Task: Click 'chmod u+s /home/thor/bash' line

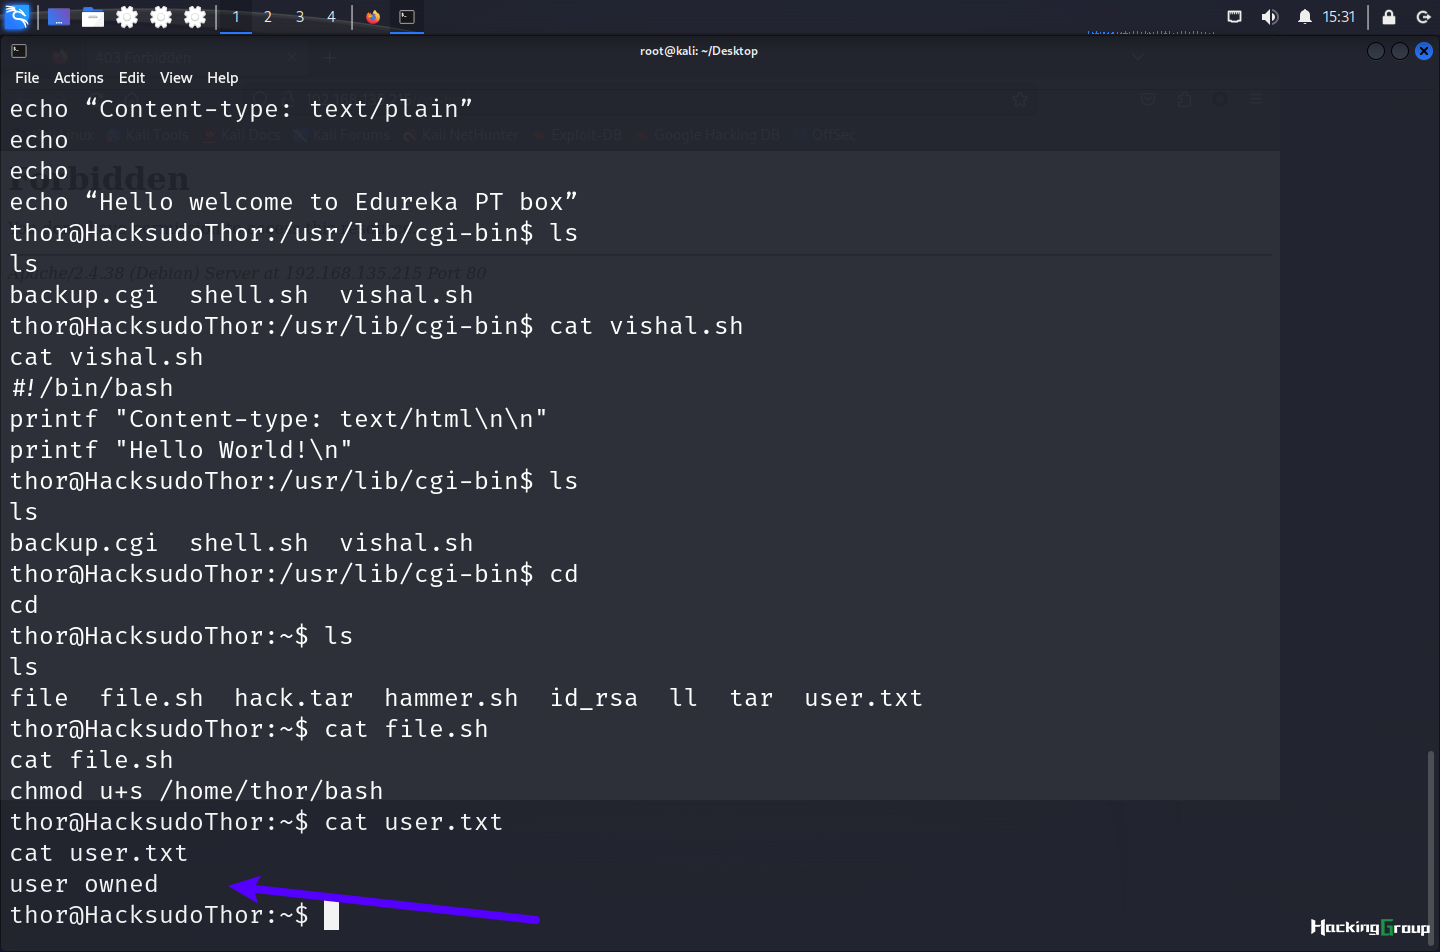Action: pos(197,791)
